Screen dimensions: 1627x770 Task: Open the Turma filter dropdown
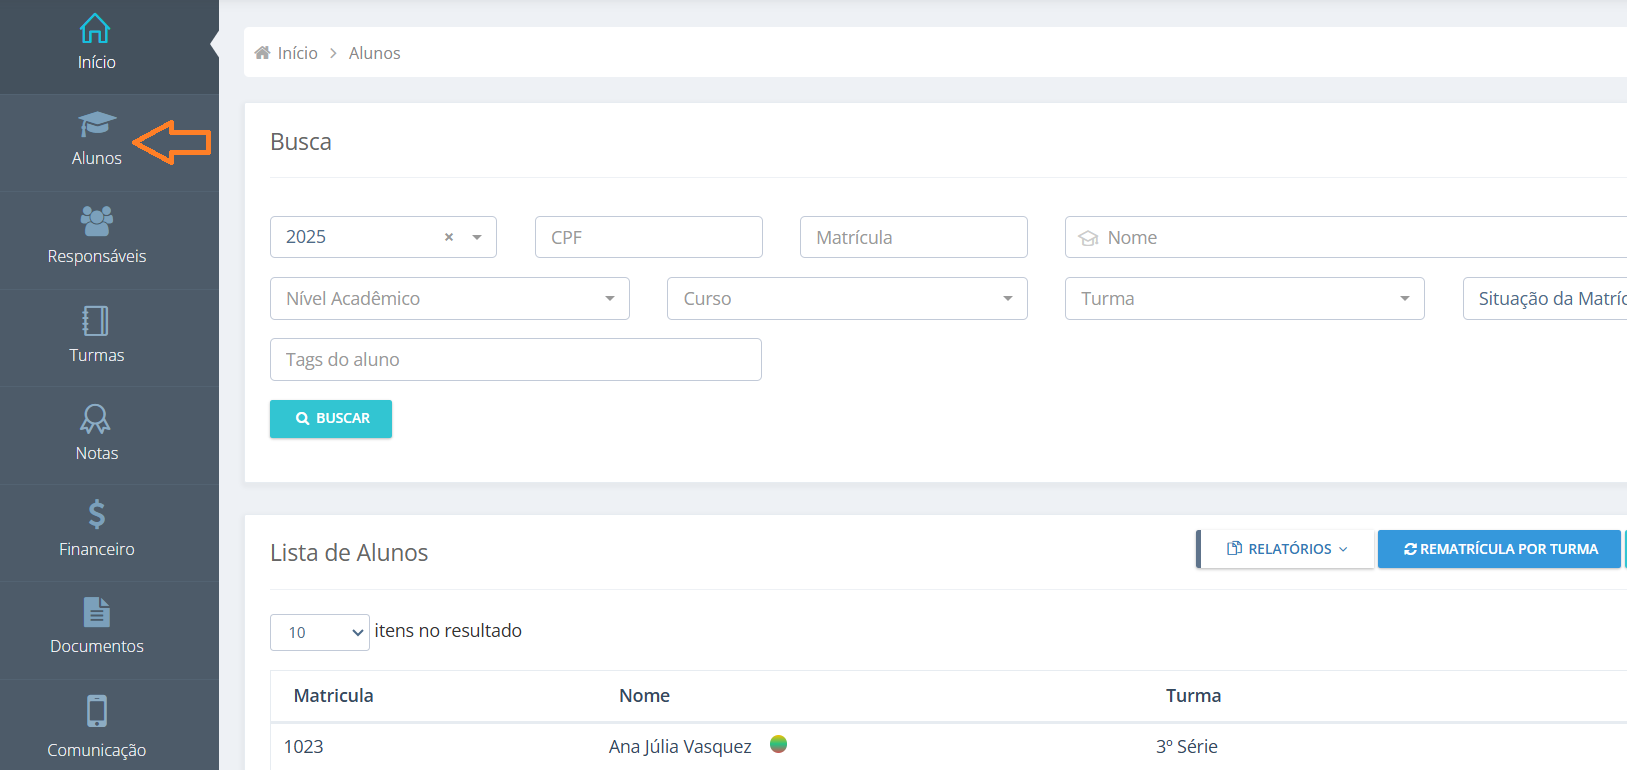point(1244,298)
